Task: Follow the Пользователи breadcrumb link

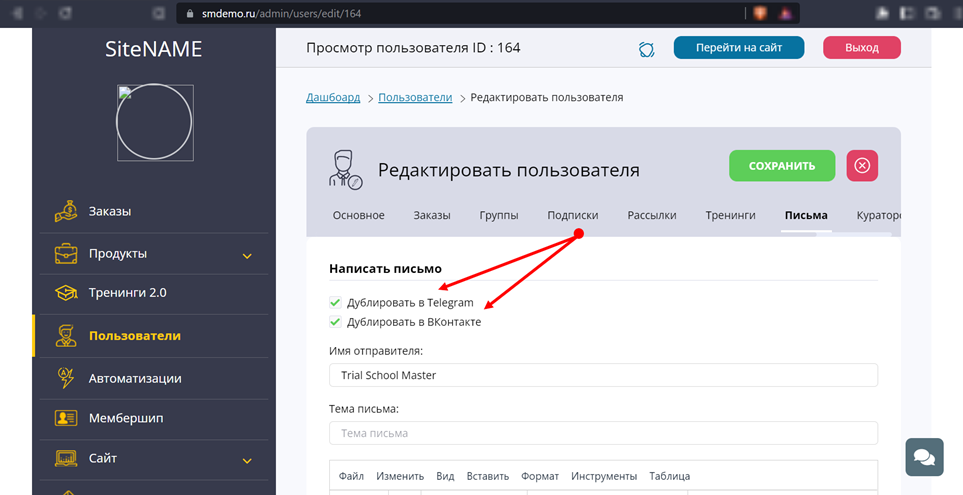Action: point(415,97)
